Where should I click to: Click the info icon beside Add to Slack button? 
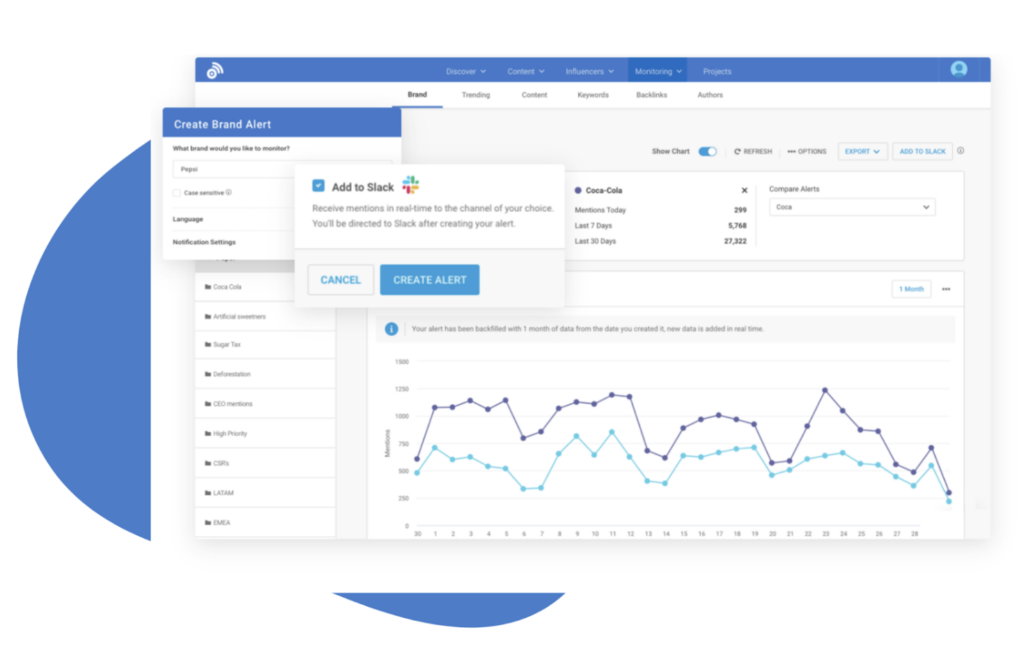[961, 151]
